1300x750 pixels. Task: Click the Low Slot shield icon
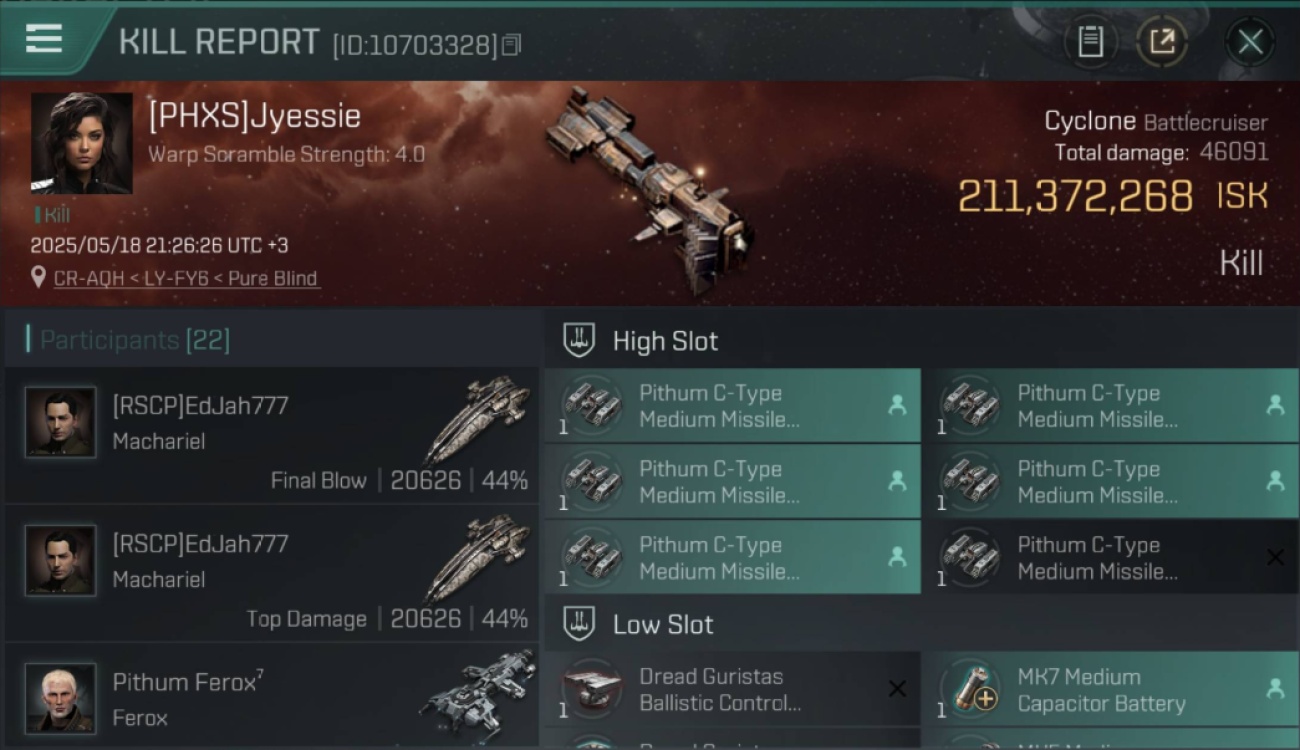579,624
